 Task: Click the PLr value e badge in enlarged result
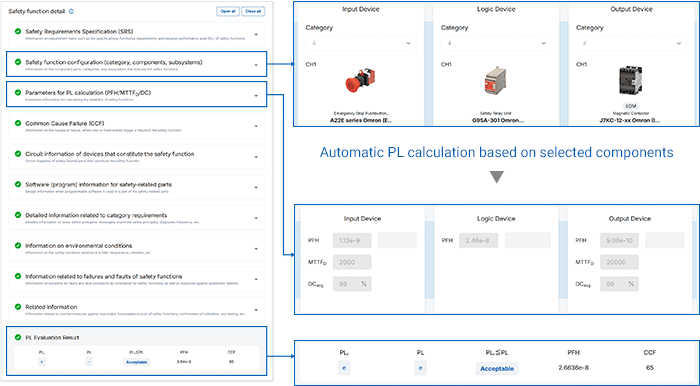pyautogui.click(x=344, y=368)
